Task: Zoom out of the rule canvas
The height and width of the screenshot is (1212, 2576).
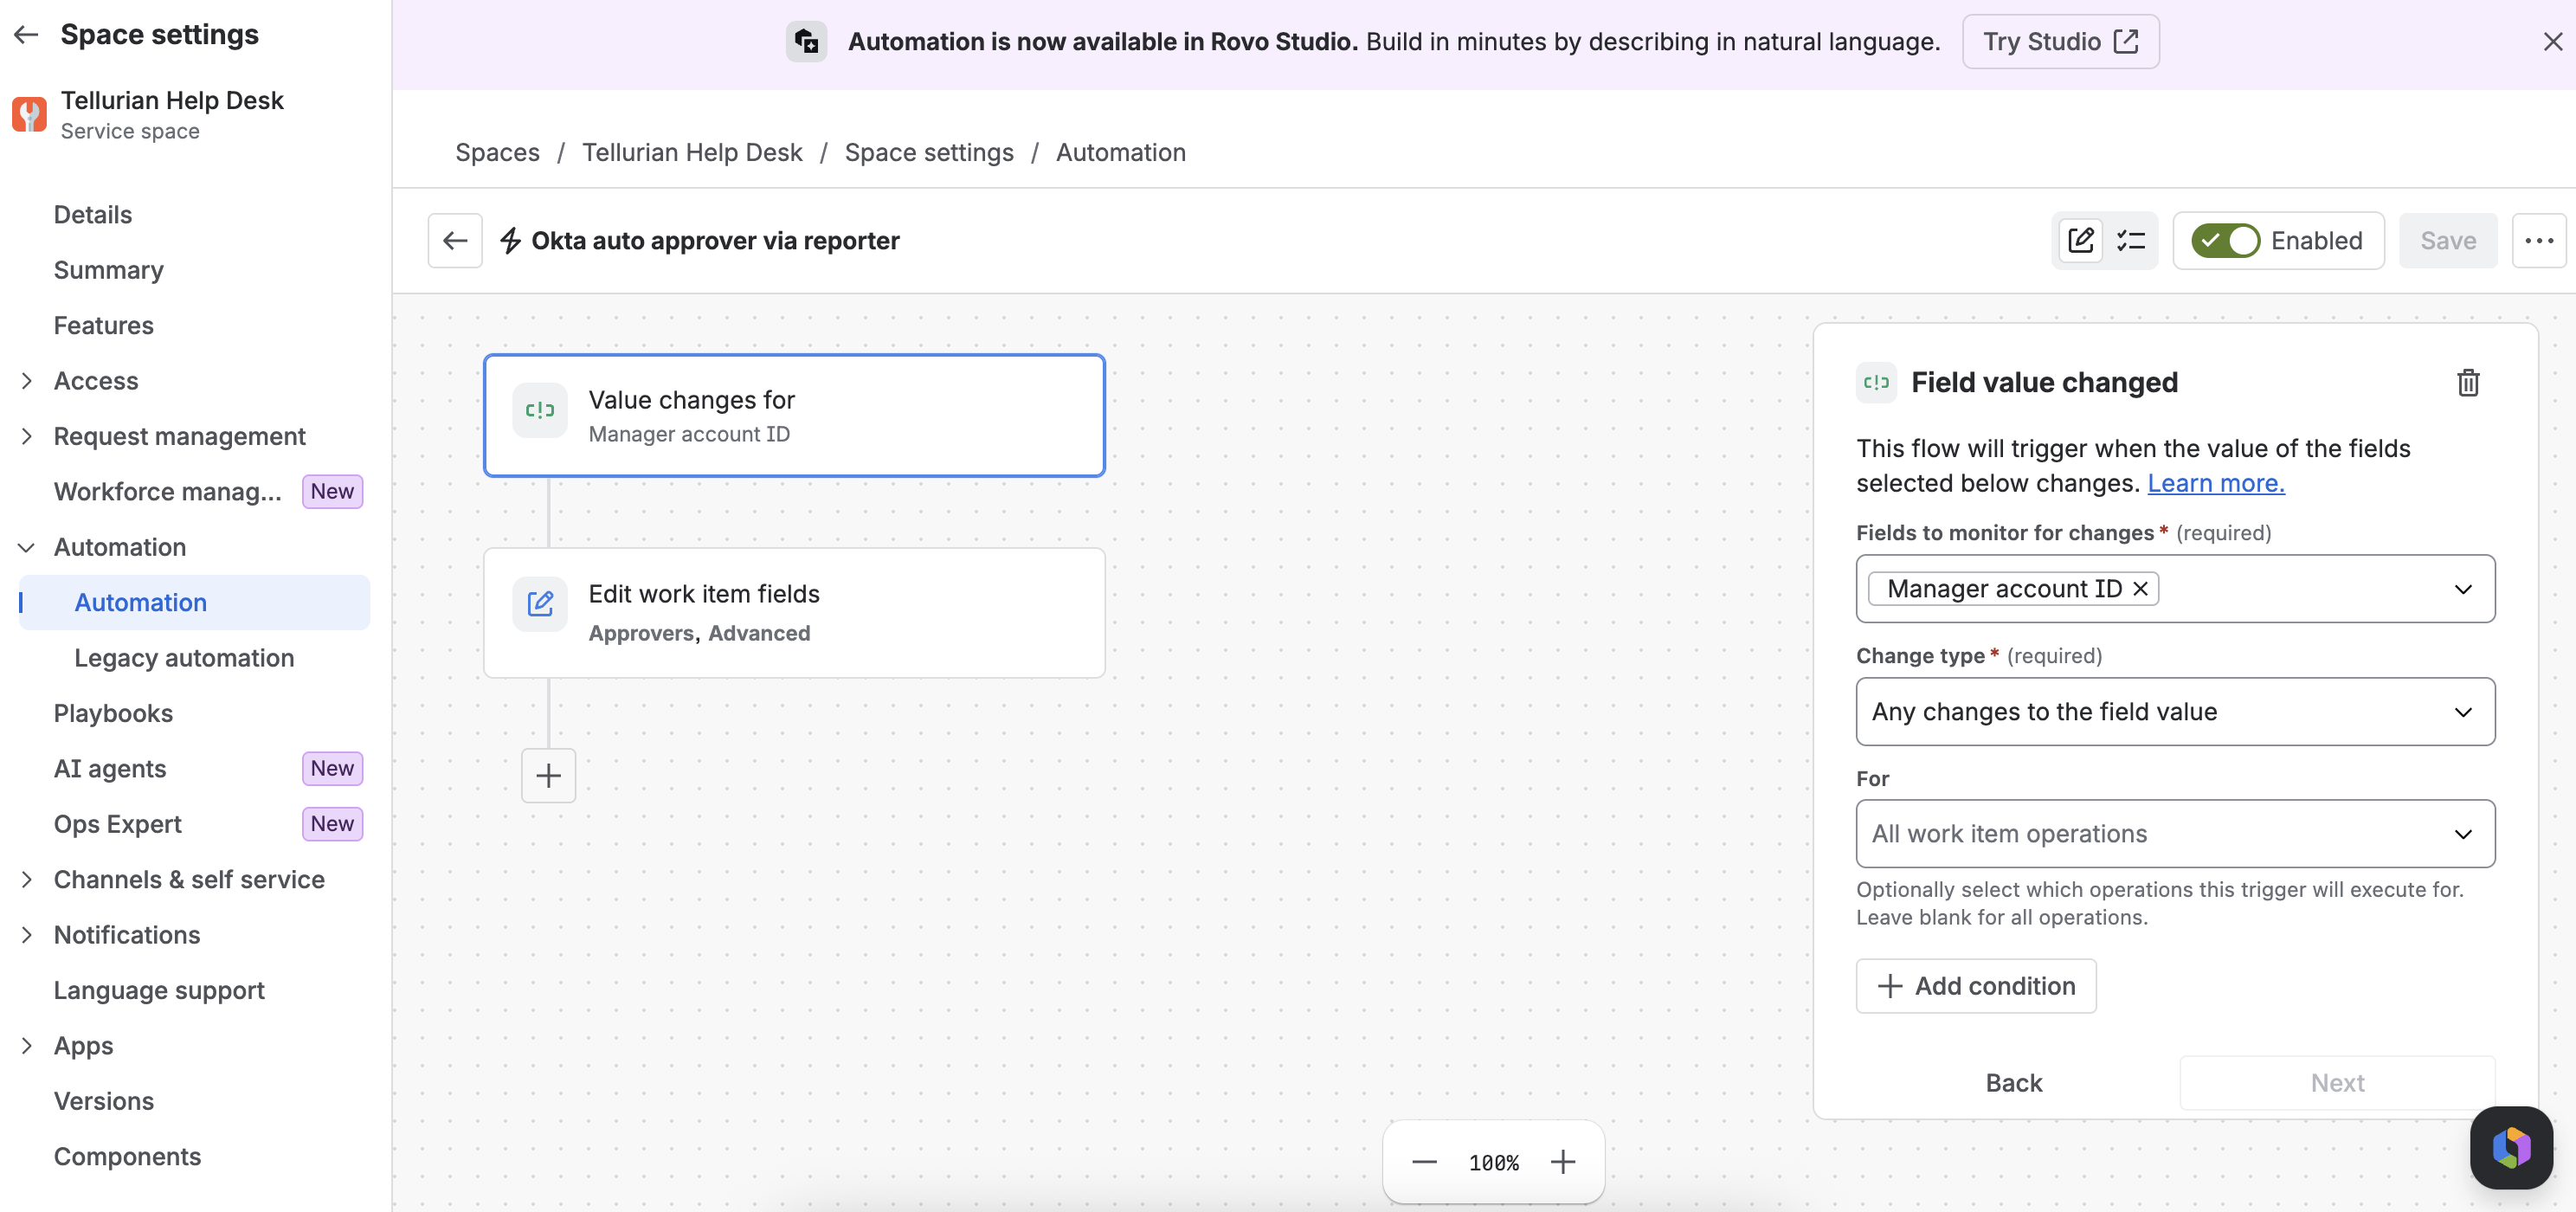Action: pyautogui.click(x=1425, y=1162)
